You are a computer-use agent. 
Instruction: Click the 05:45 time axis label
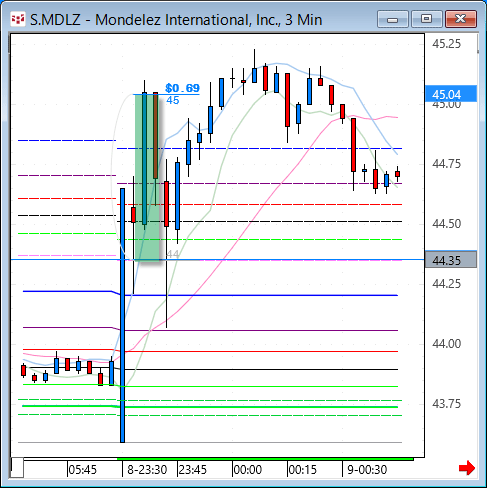coord(82,470)
